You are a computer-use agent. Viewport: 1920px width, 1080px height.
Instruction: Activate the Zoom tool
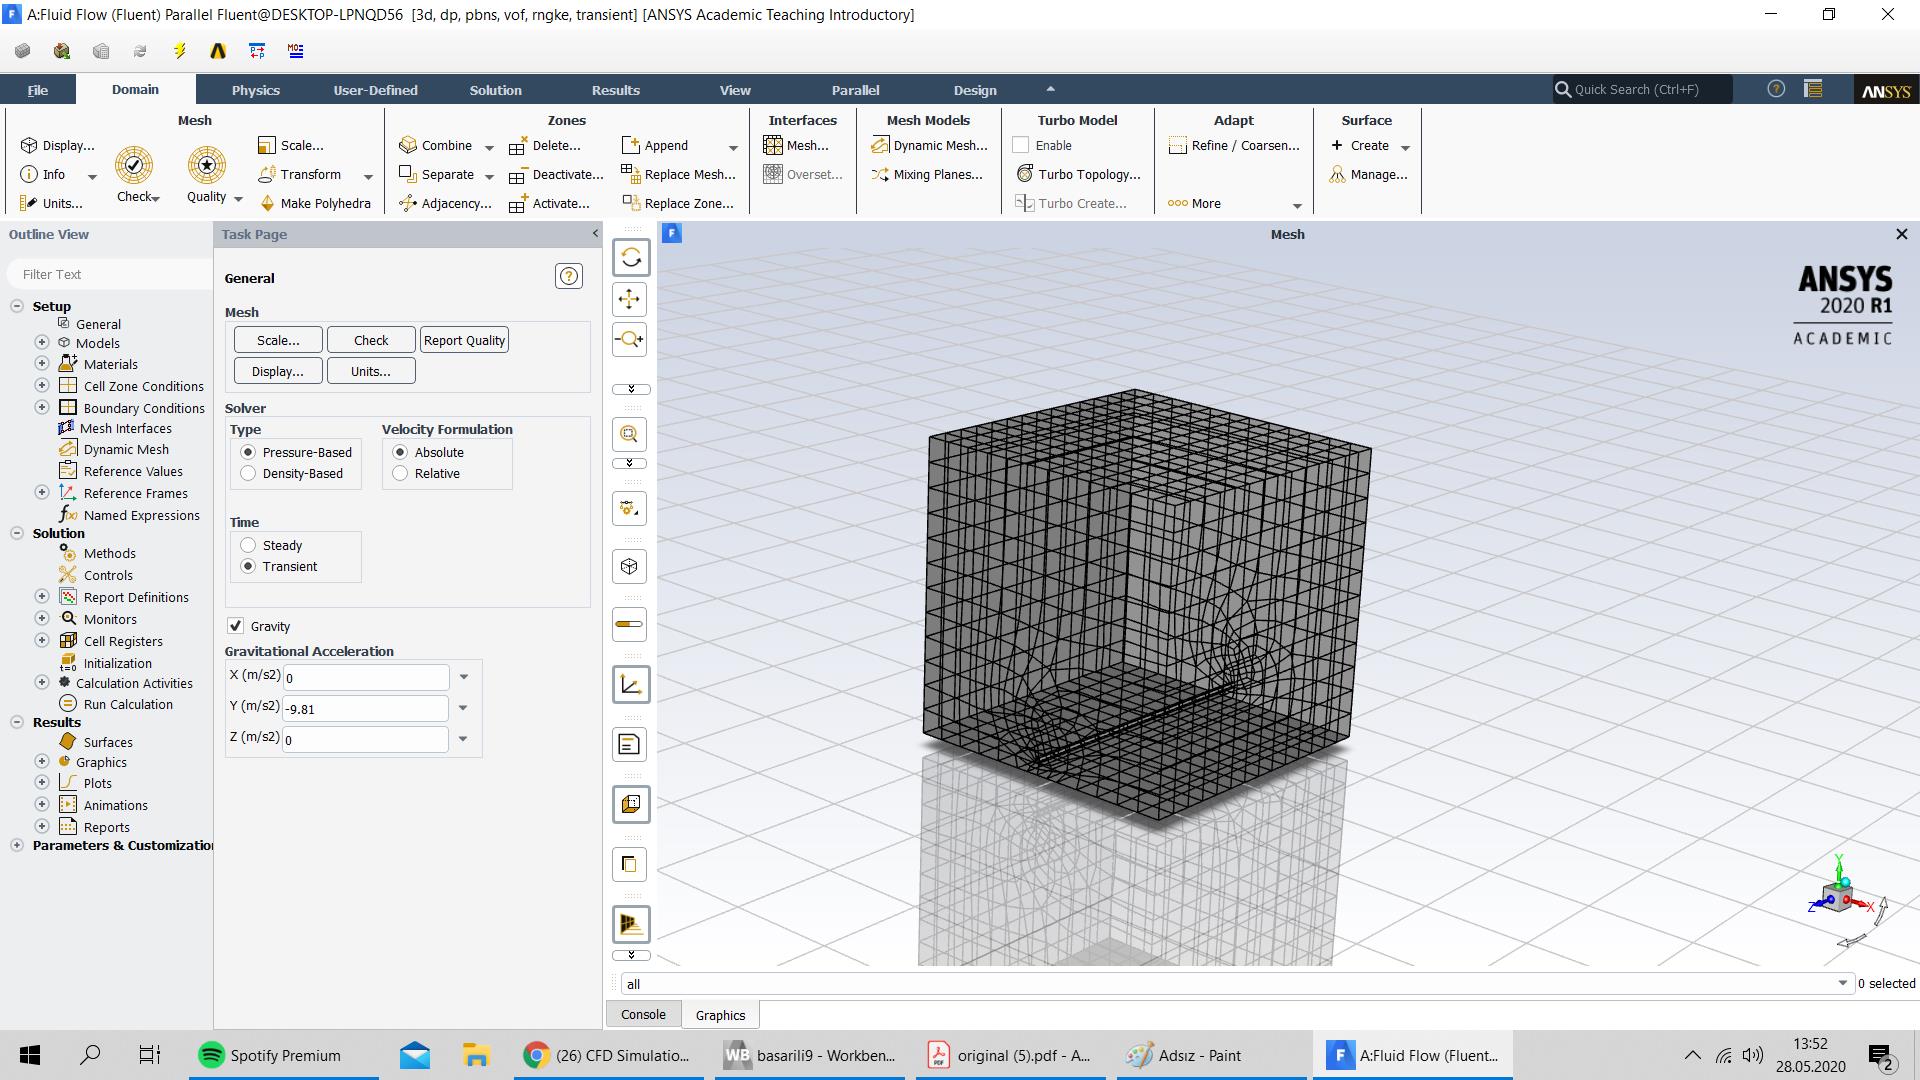click(630, 339)
